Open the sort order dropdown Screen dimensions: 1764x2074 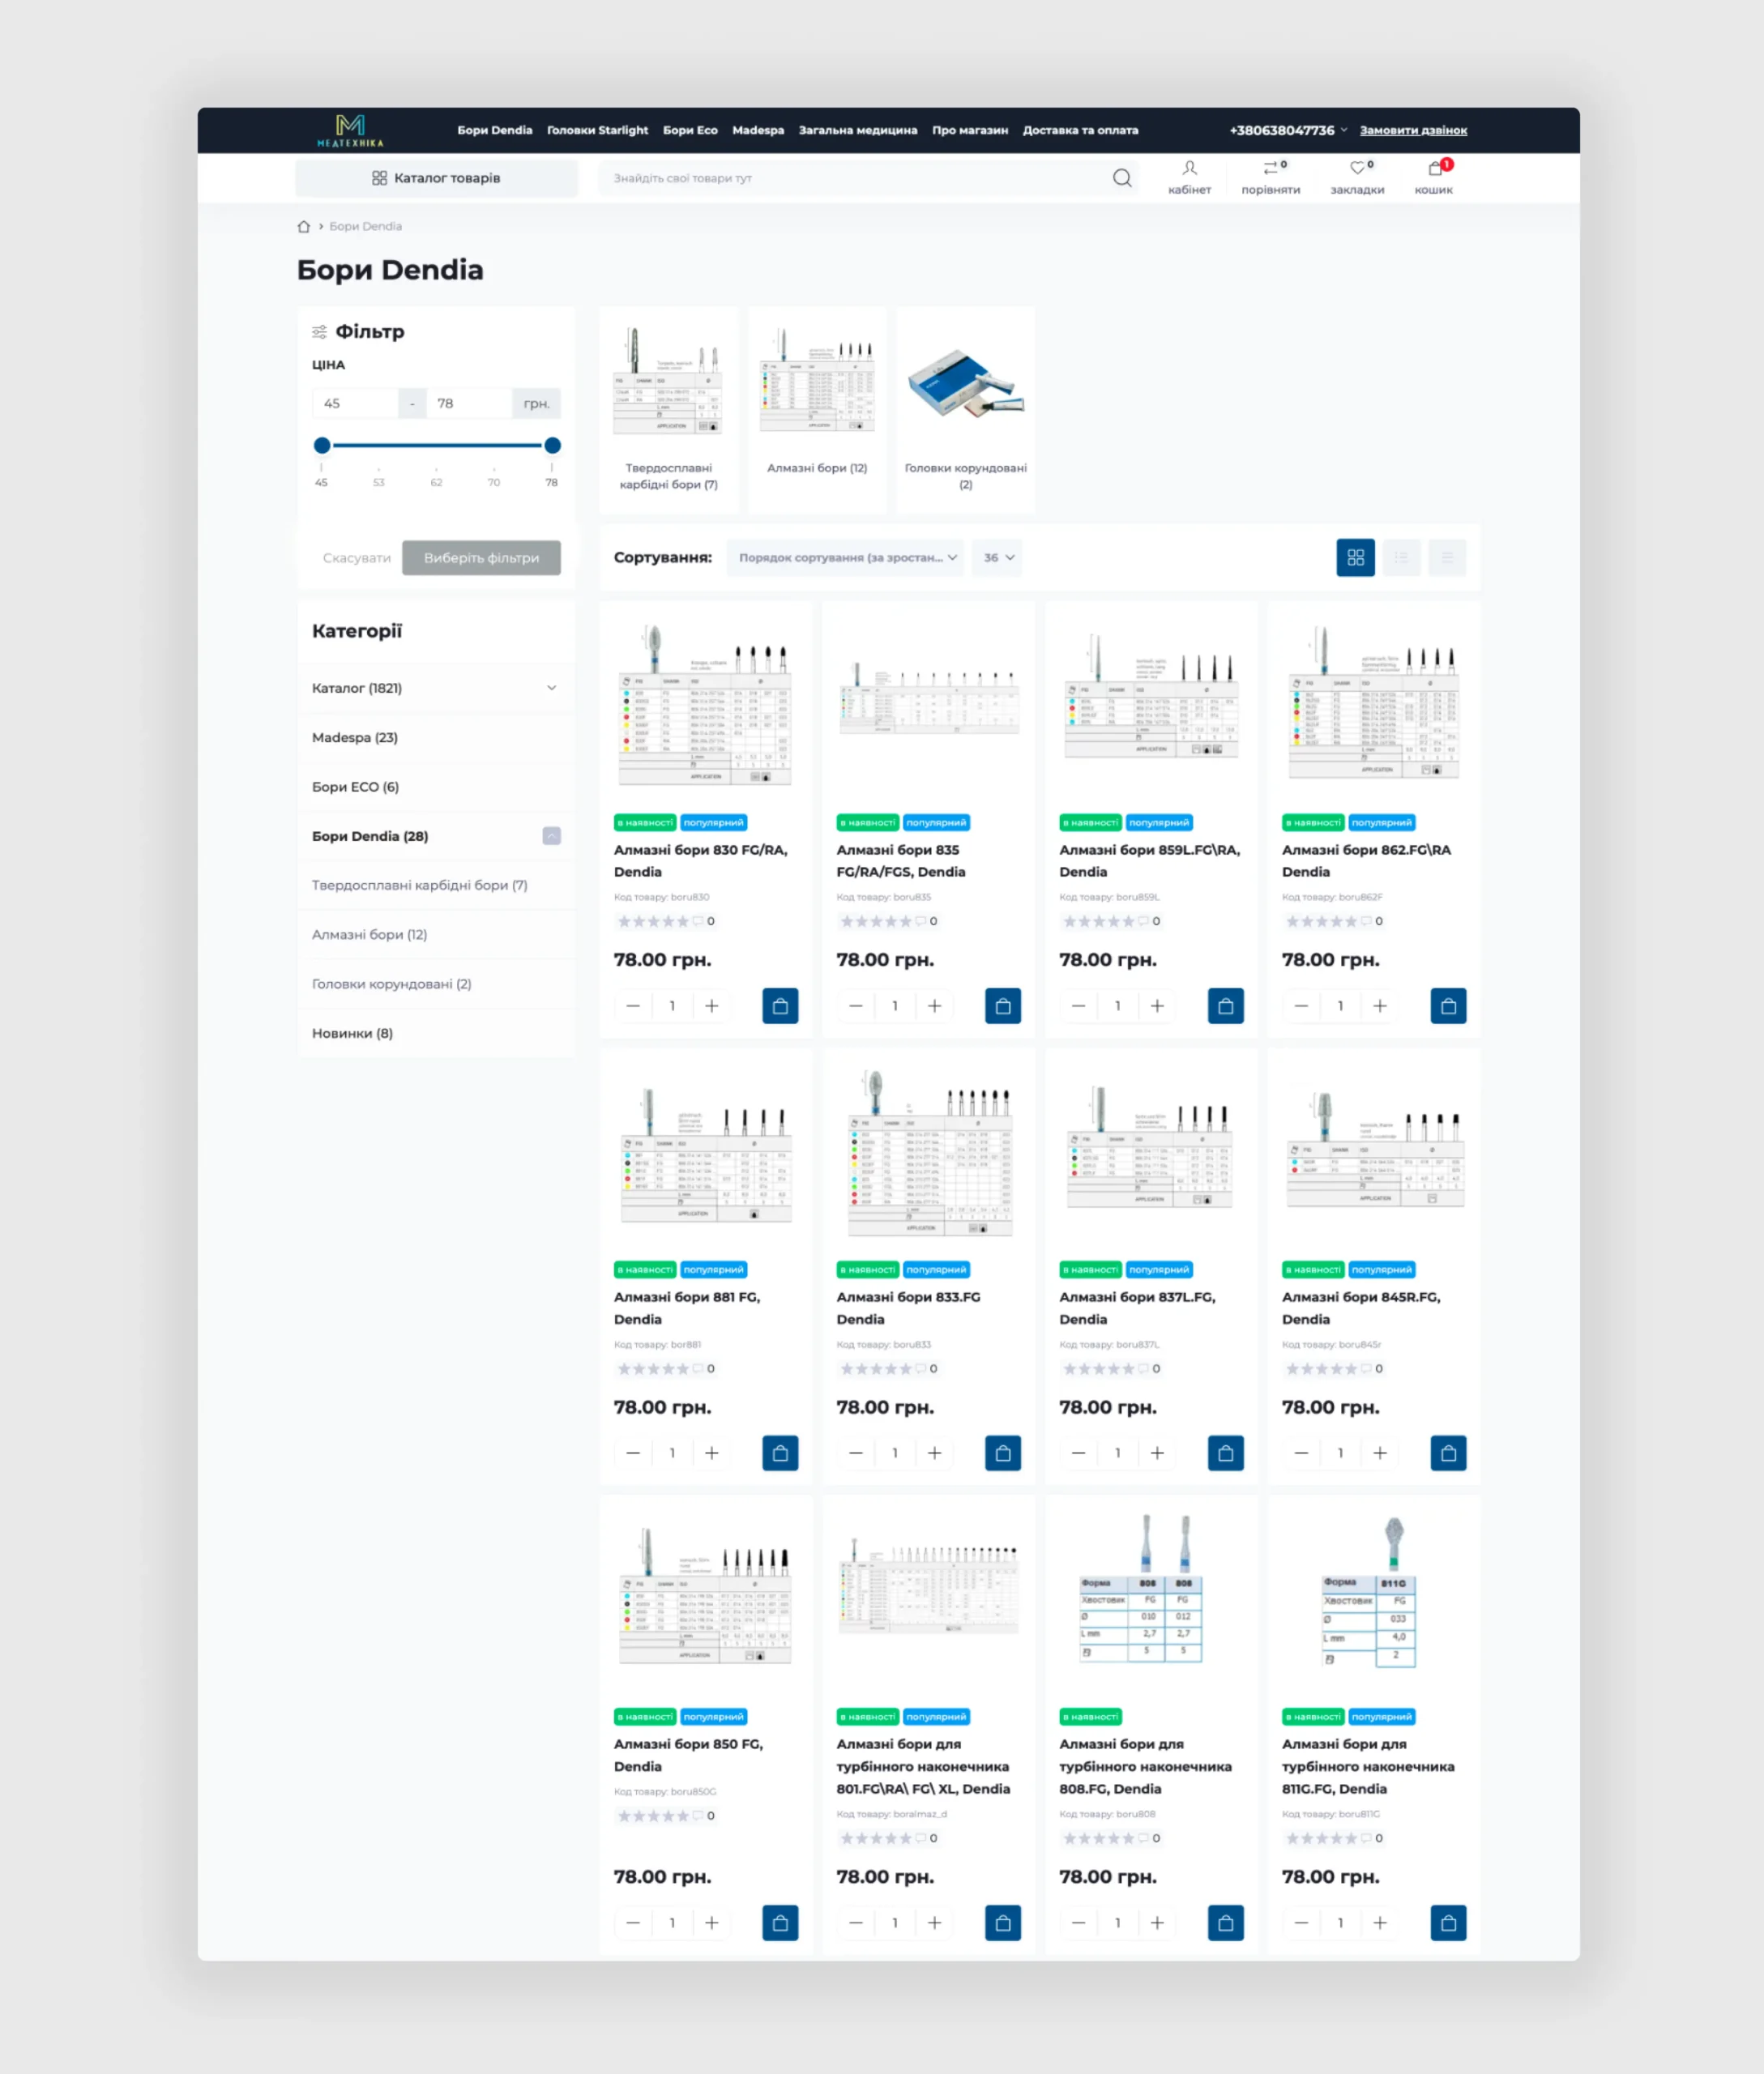(845, 558)
